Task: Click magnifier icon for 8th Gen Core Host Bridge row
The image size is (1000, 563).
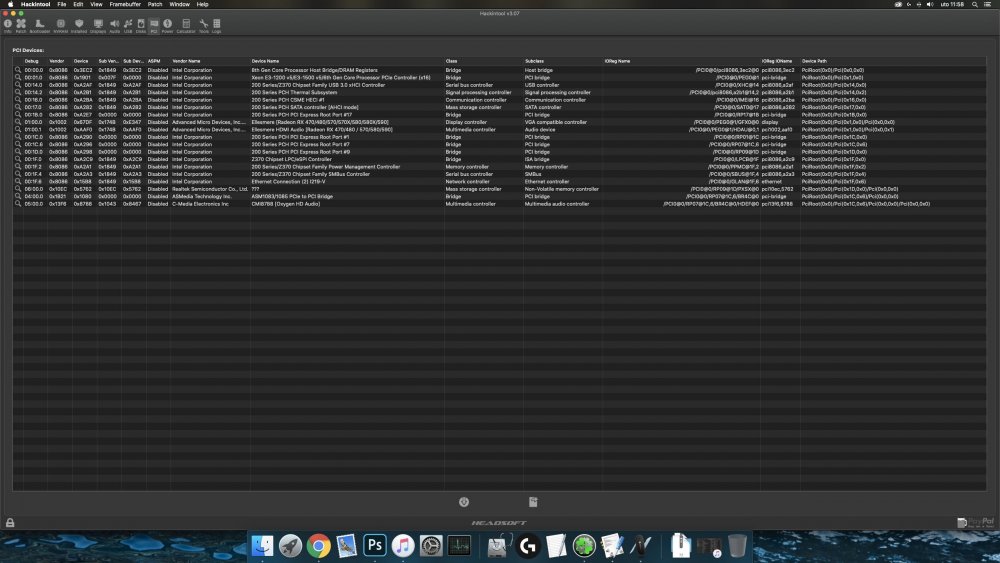Action: (18, 70)
